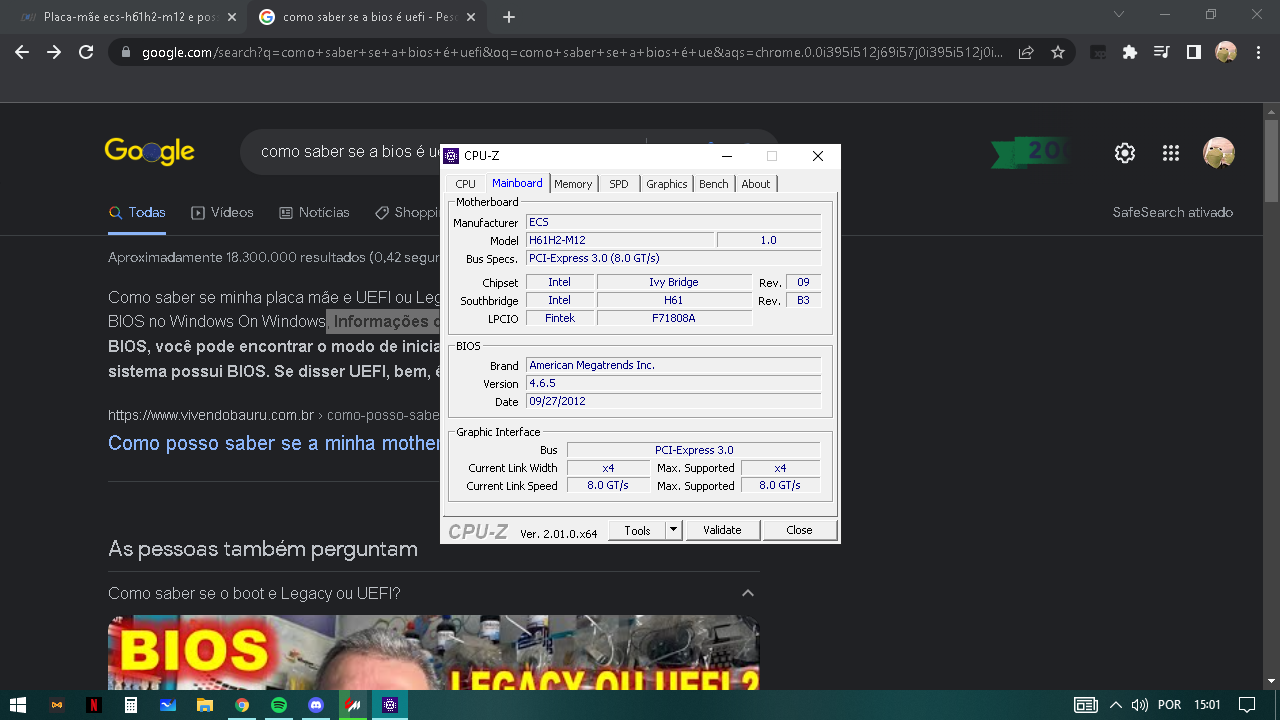Switch to Vídeos search results
This screenshot has width=1280, height=720.
click(222, 212)
